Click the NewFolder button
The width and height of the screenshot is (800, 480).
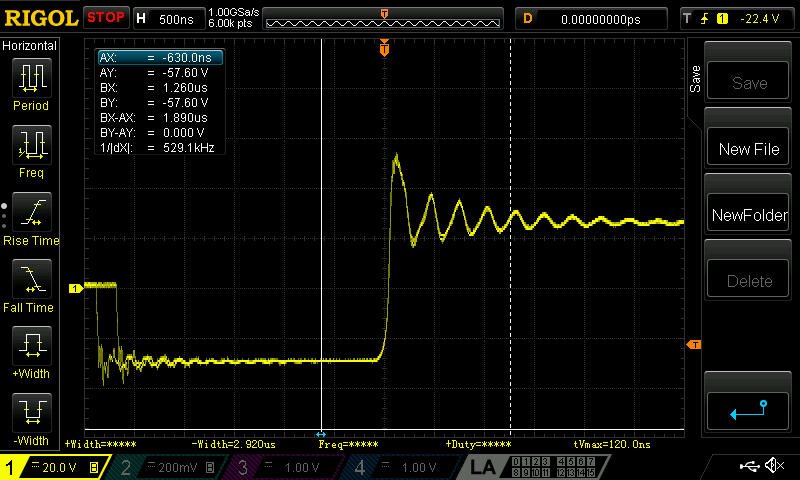748,215
